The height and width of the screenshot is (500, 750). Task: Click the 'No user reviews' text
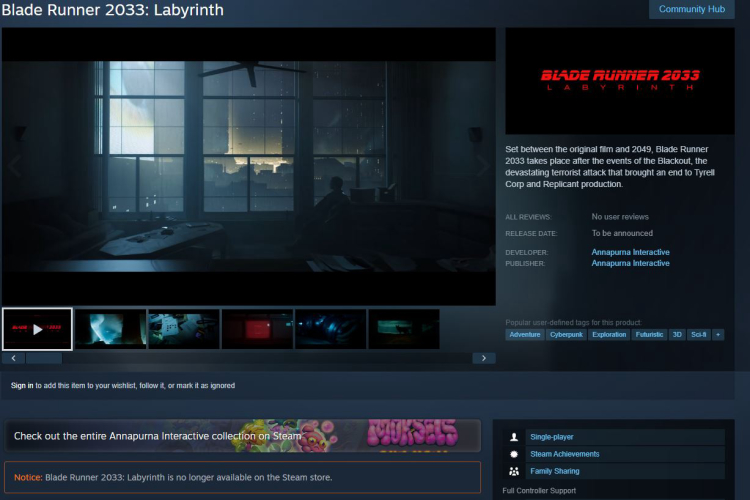620,217
